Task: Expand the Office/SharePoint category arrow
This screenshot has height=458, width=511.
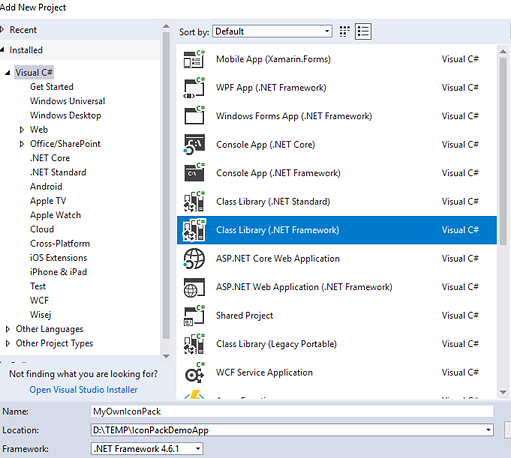Action: point(22,144)
